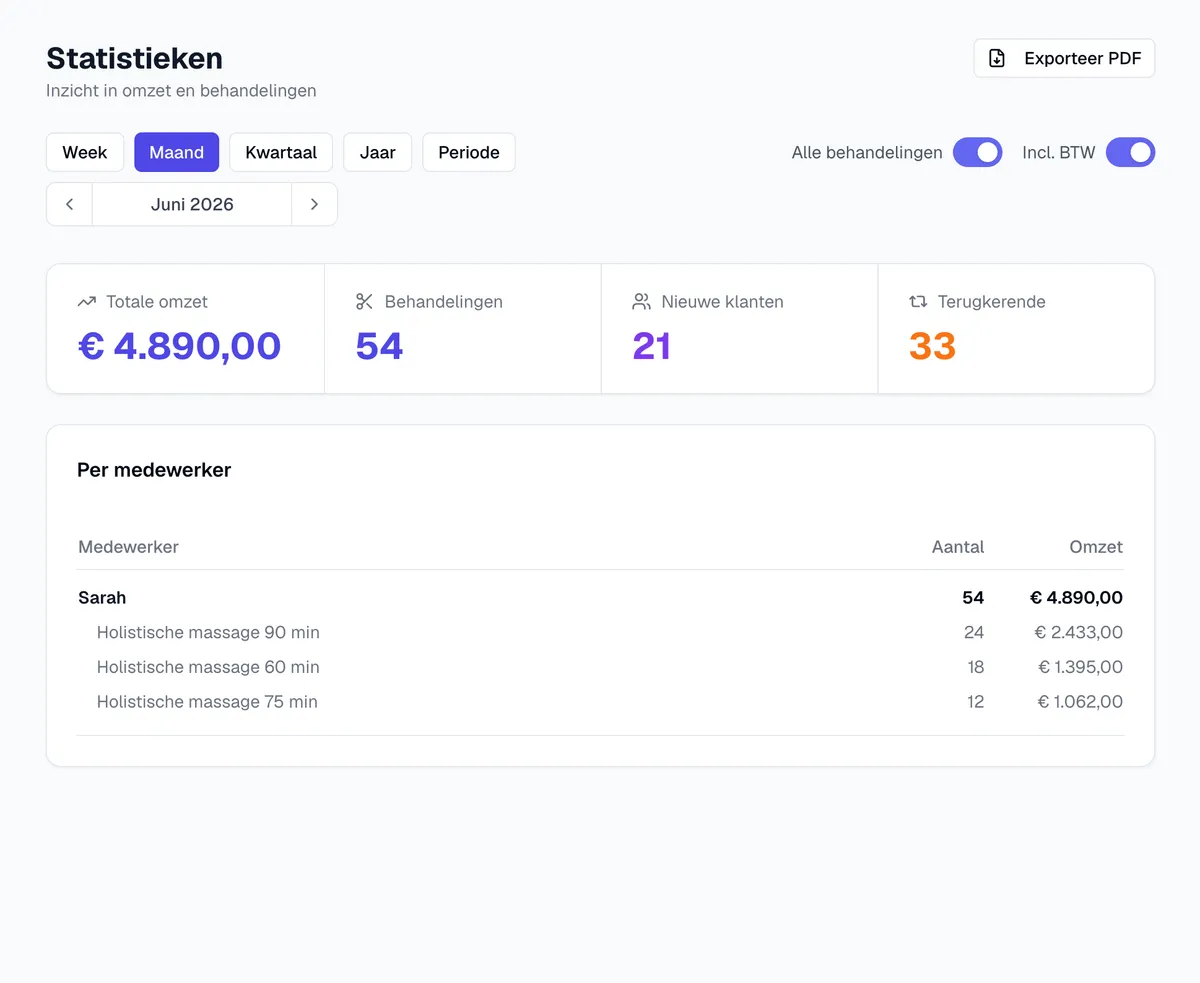Open the custom Periode option
The image size is (1200, 983).
point(469,153)
